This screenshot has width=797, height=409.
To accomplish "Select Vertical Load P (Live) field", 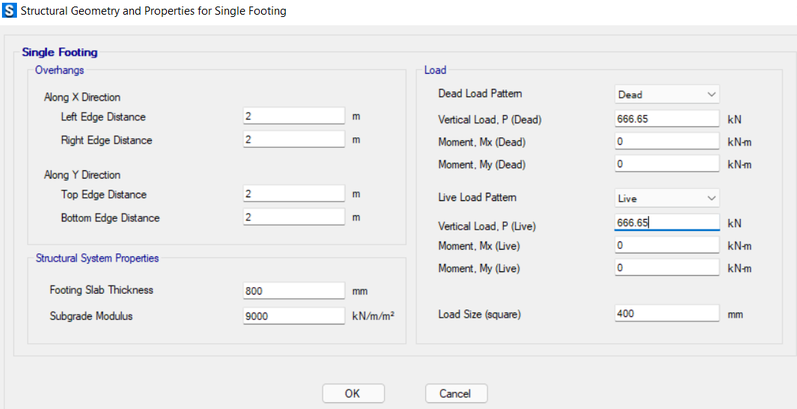I will tap(666, 223).
